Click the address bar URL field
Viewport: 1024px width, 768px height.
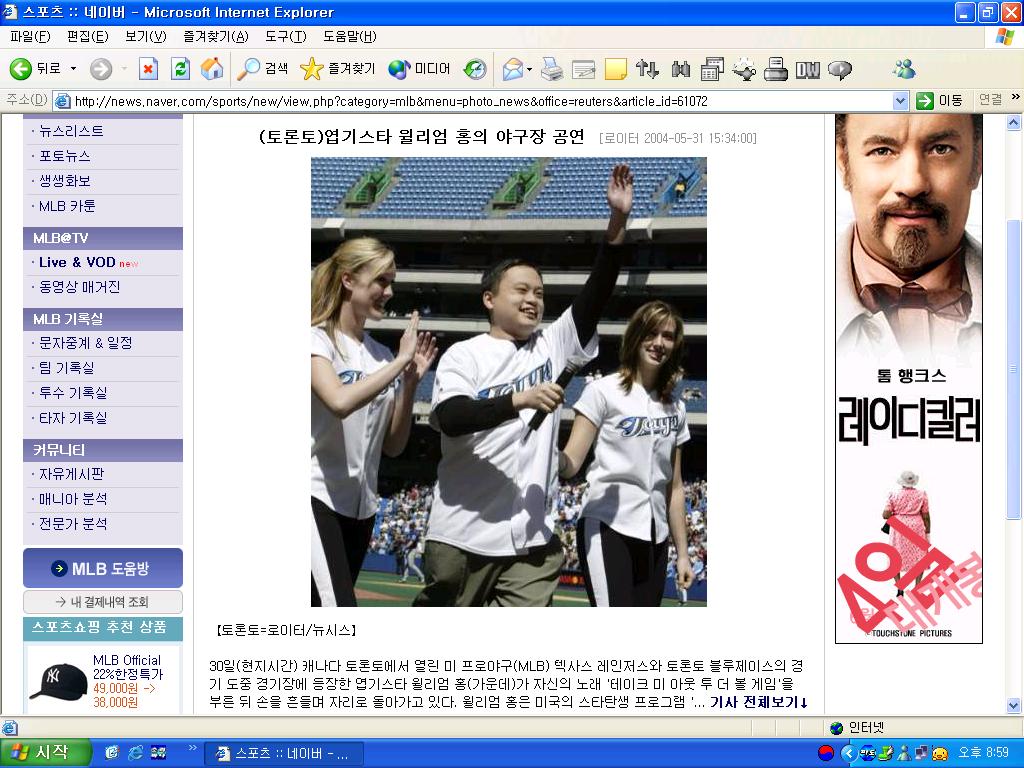(480, 101)
